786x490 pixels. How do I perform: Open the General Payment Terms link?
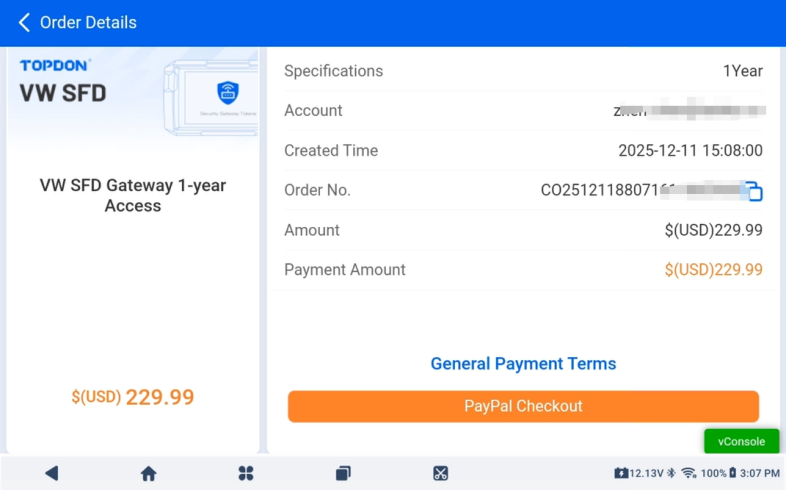[x=523, y=364]
